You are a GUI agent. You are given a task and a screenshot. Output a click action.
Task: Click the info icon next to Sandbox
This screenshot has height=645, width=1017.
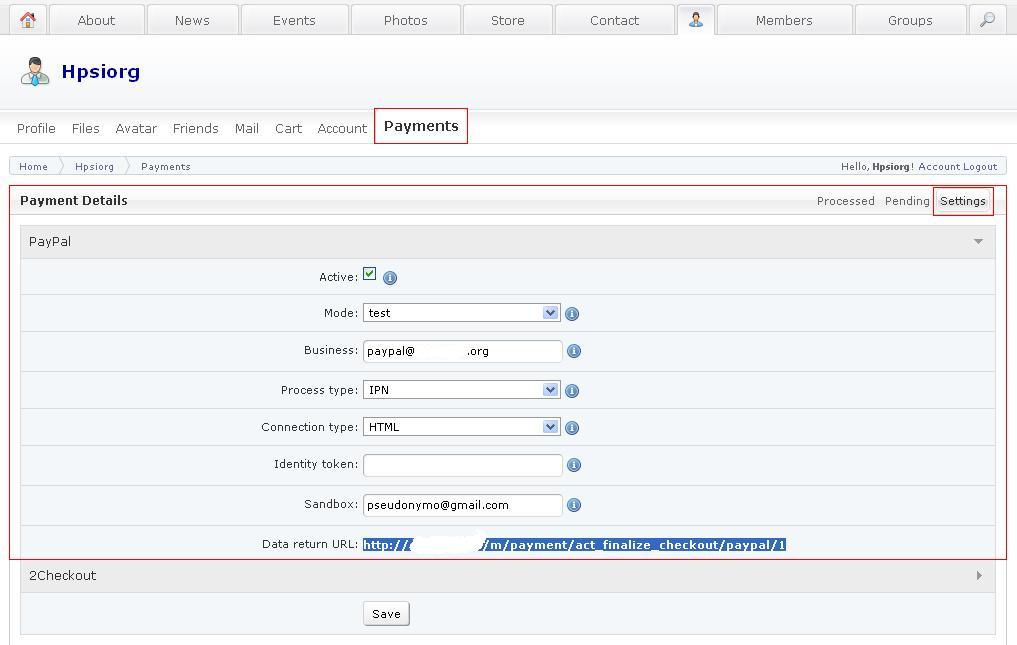tap(573, 505)
